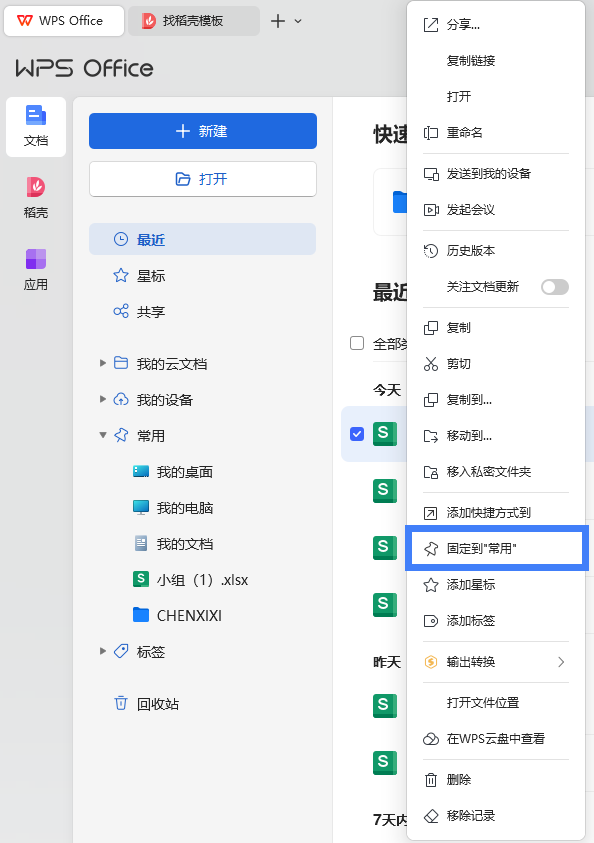This screenshot has height=843, width=594.
Task: Expand the 我的云文档 tree node
Action: click(103, 363)
